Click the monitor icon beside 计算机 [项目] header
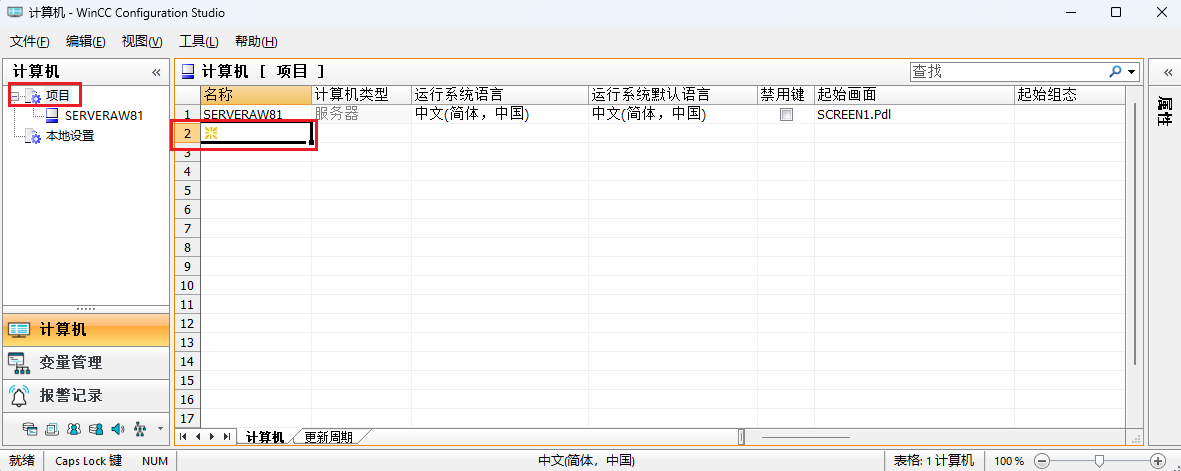 point(188,72)
